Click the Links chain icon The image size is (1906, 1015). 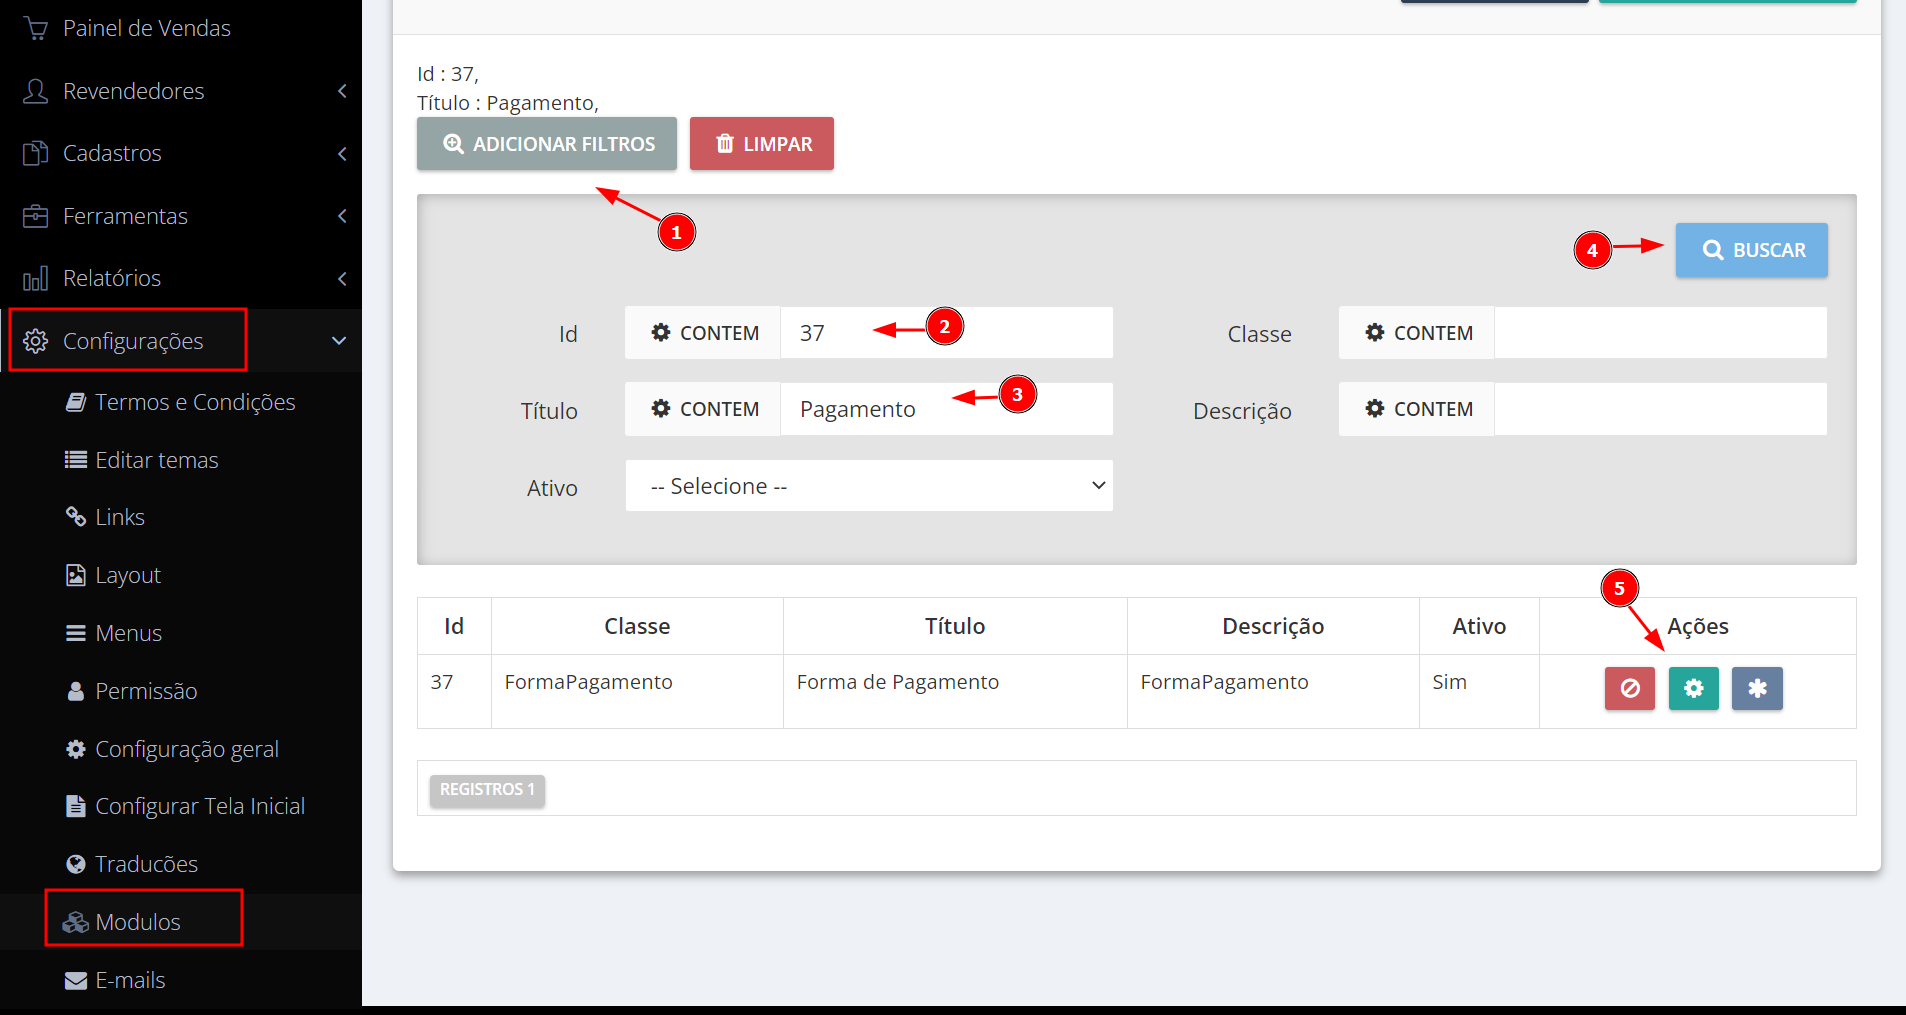(76, 517)
